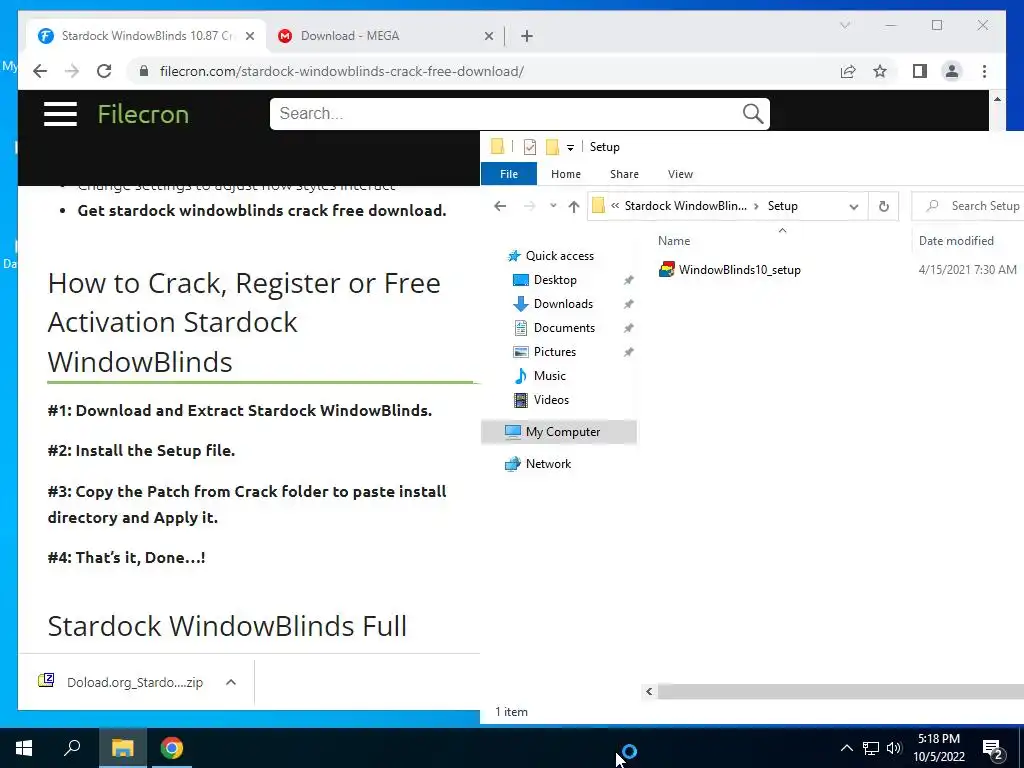The image size is (1024, 768).
Task: Reload the Filecron page
Action: 104,71
